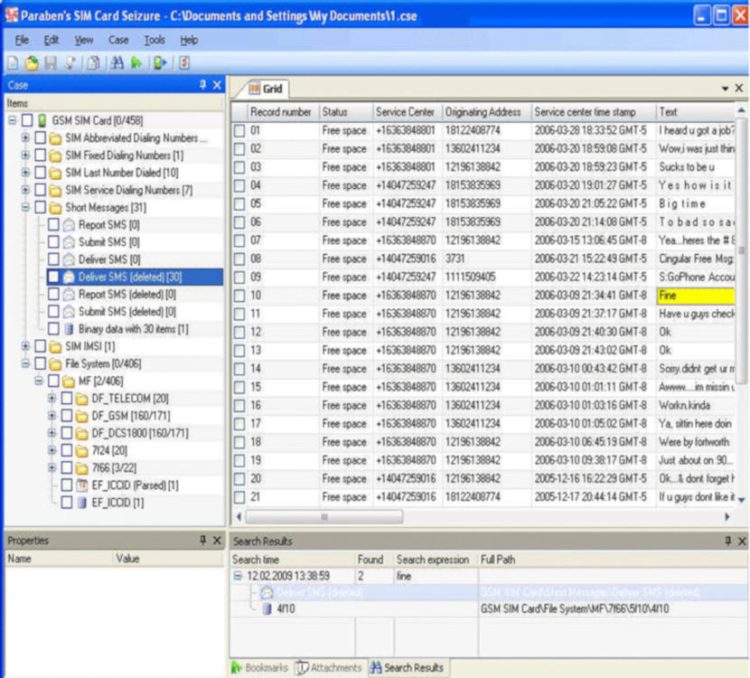Click the grid horizontal scrollbar thumb

point(324,517)
